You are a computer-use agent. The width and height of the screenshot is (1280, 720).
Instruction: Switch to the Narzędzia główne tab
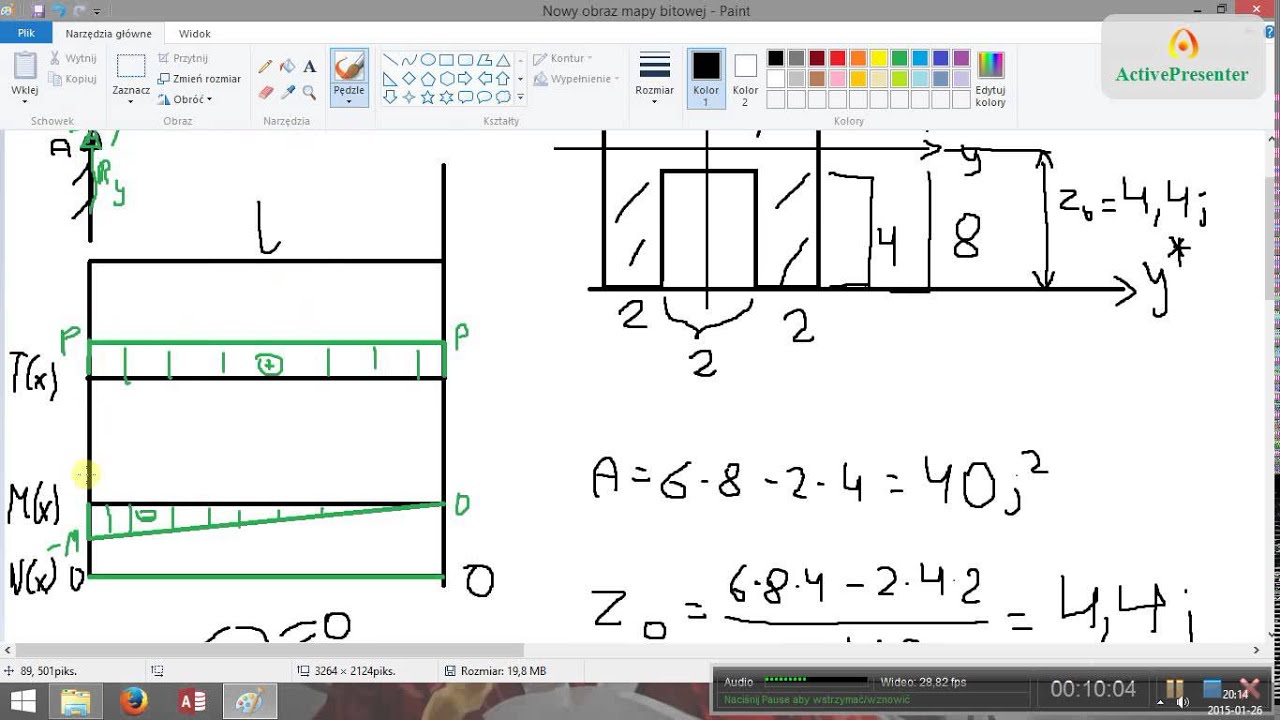coord(109,33)
